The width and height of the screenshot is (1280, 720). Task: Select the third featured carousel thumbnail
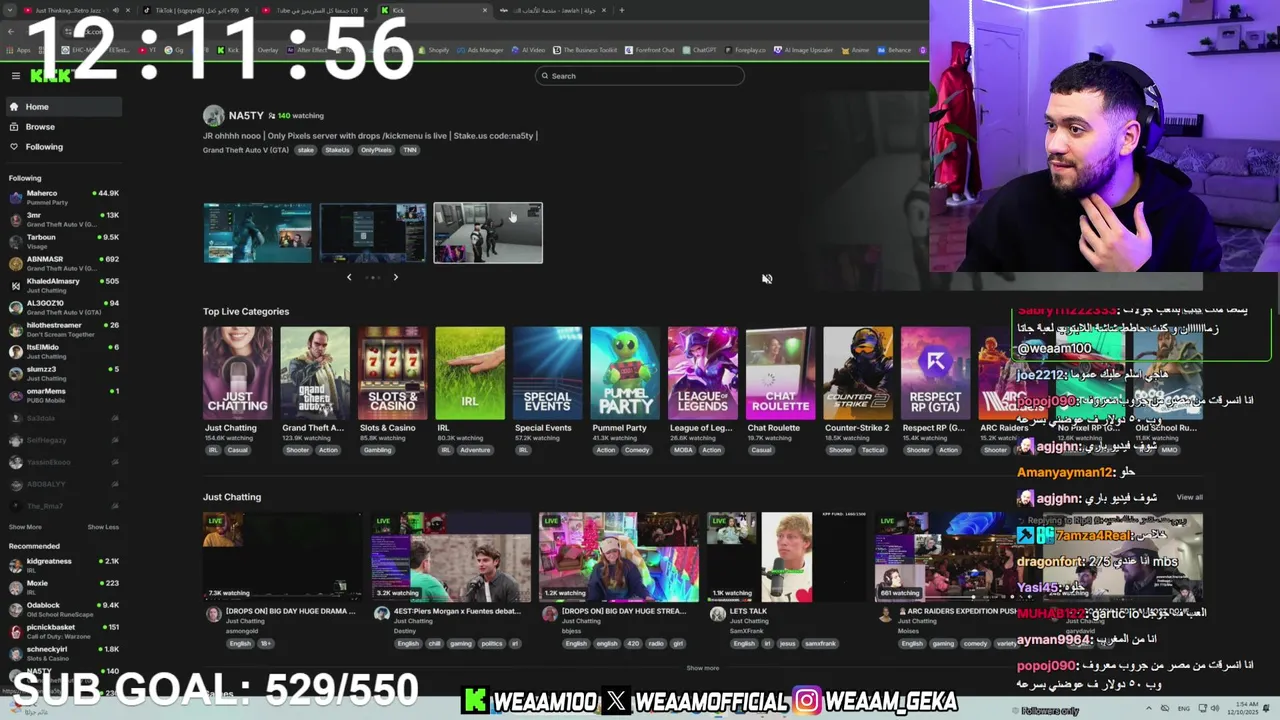[x=488, y=233]
